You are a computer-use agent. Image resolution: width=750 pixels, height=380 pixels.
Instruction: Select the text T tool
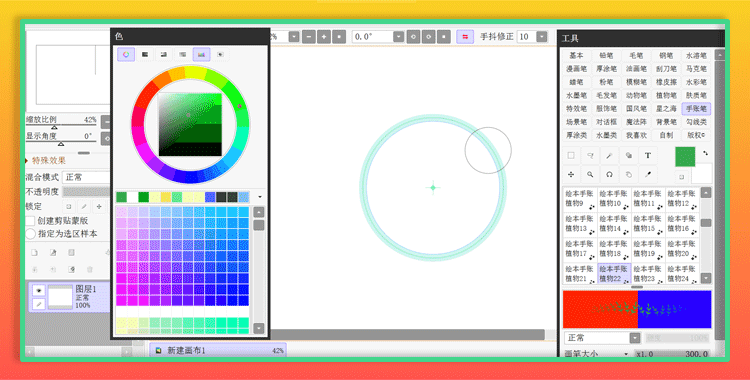[x=648, y=156]
